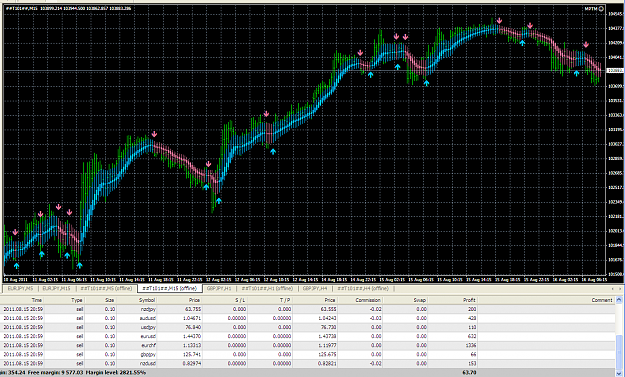This screenshot has width=625, height=377.
Task: Open the ##T101##,H1 (offline) chart tab
Action: tap(267, 288)
